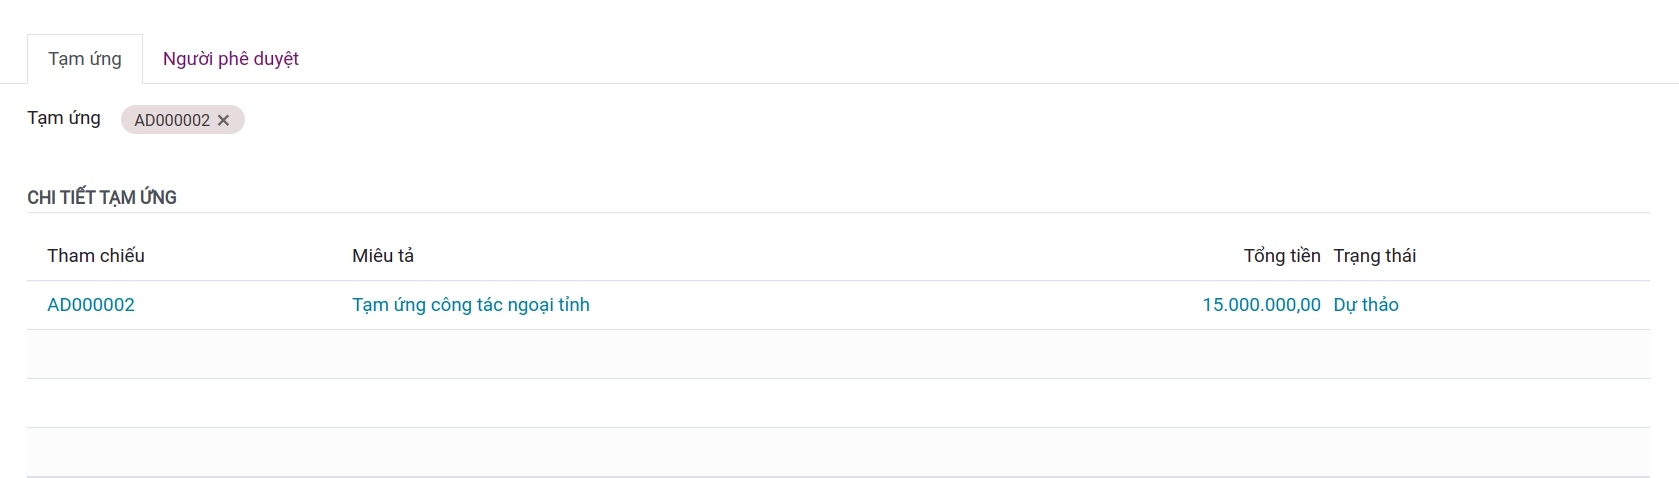Select the last empty table row
The image size is (1679, 478).
(x=838, y=452)
